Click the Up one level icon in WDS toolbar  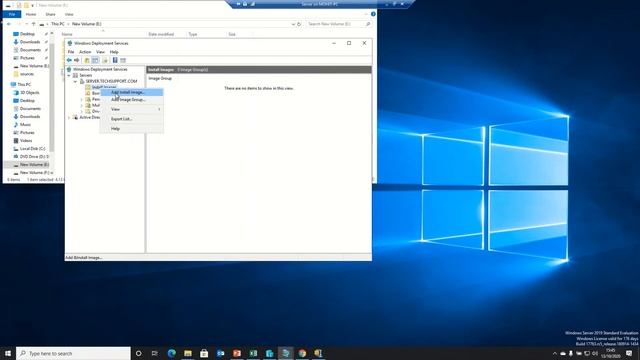(87, 60)
